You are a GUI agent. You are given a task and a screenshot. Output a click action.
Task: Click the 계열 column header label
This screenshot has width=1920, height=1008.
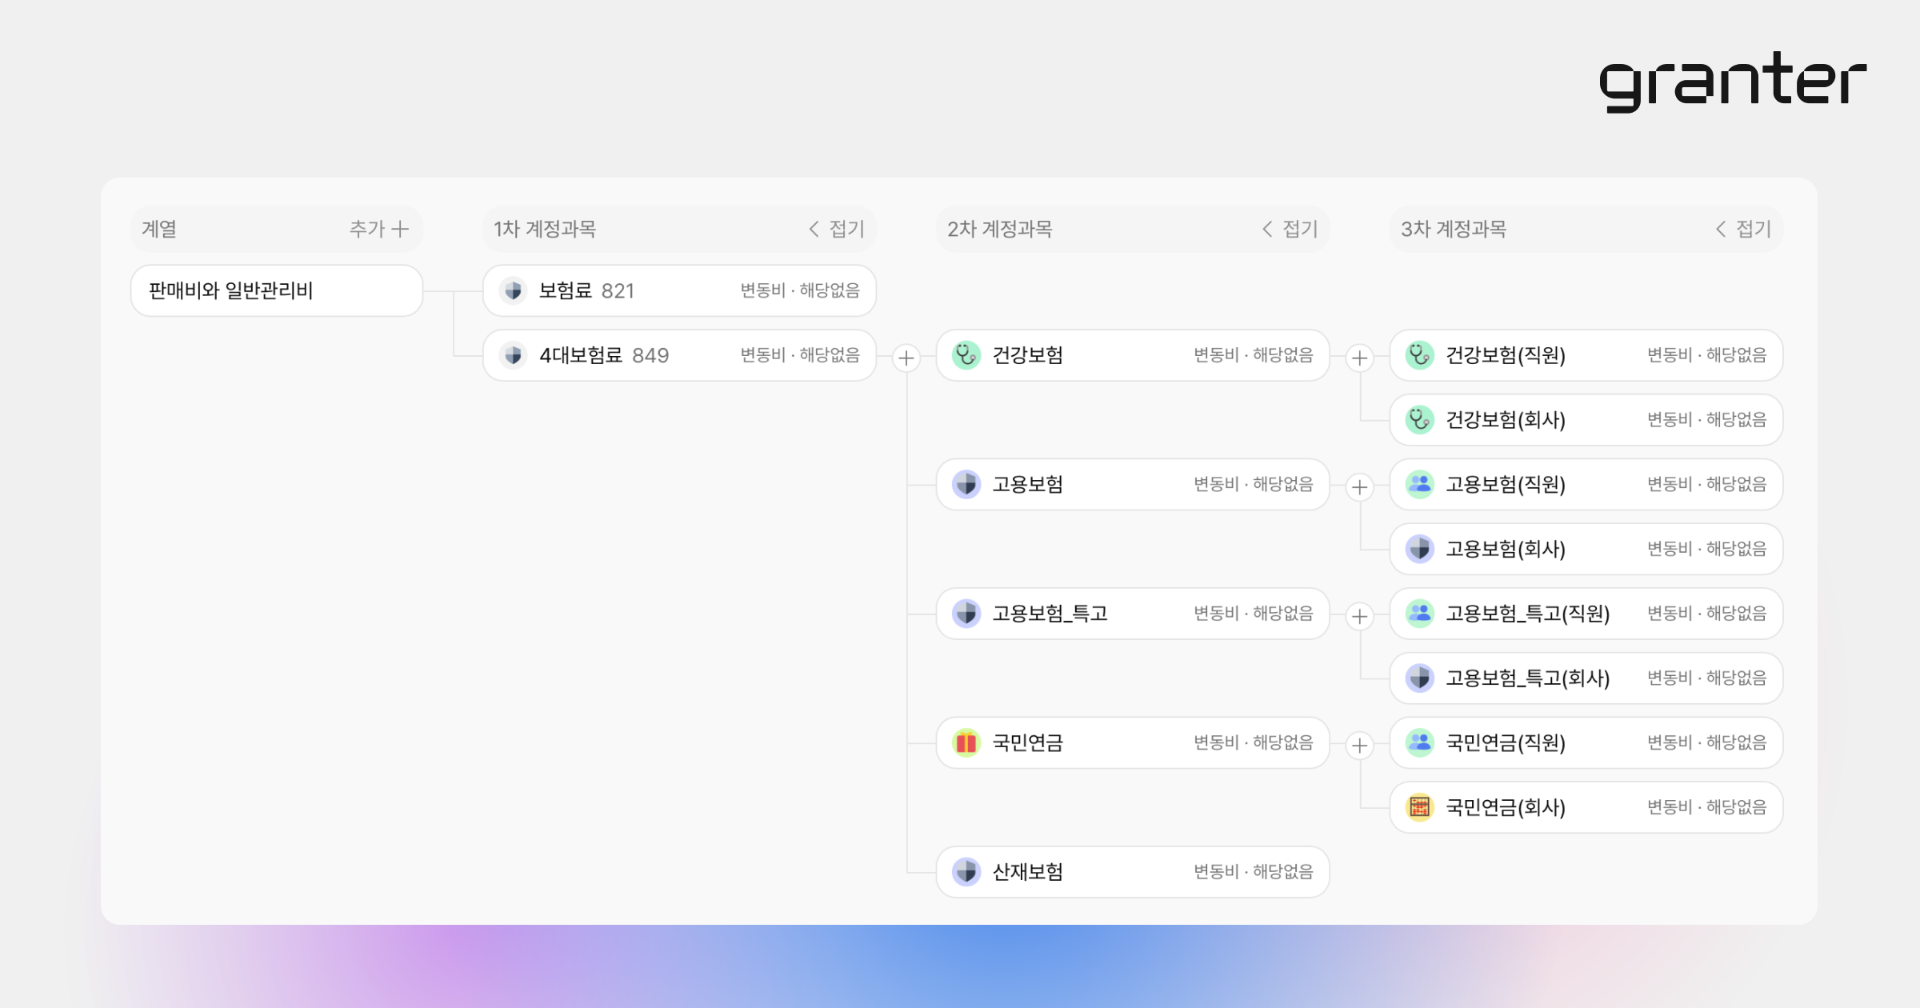(159, 229)
